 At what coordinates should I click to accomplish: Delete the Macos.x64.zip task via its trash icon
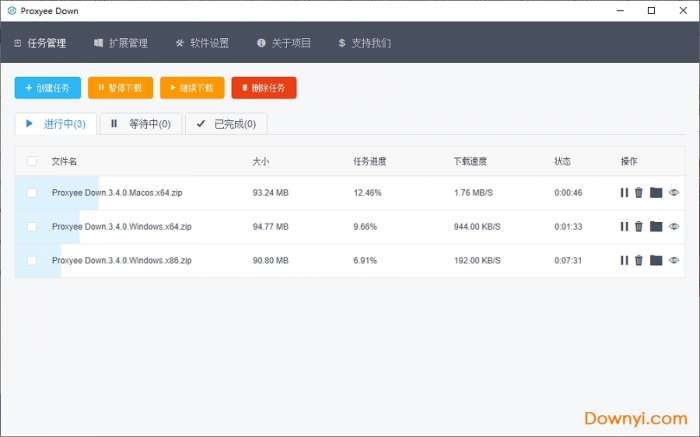pos(639,192)
